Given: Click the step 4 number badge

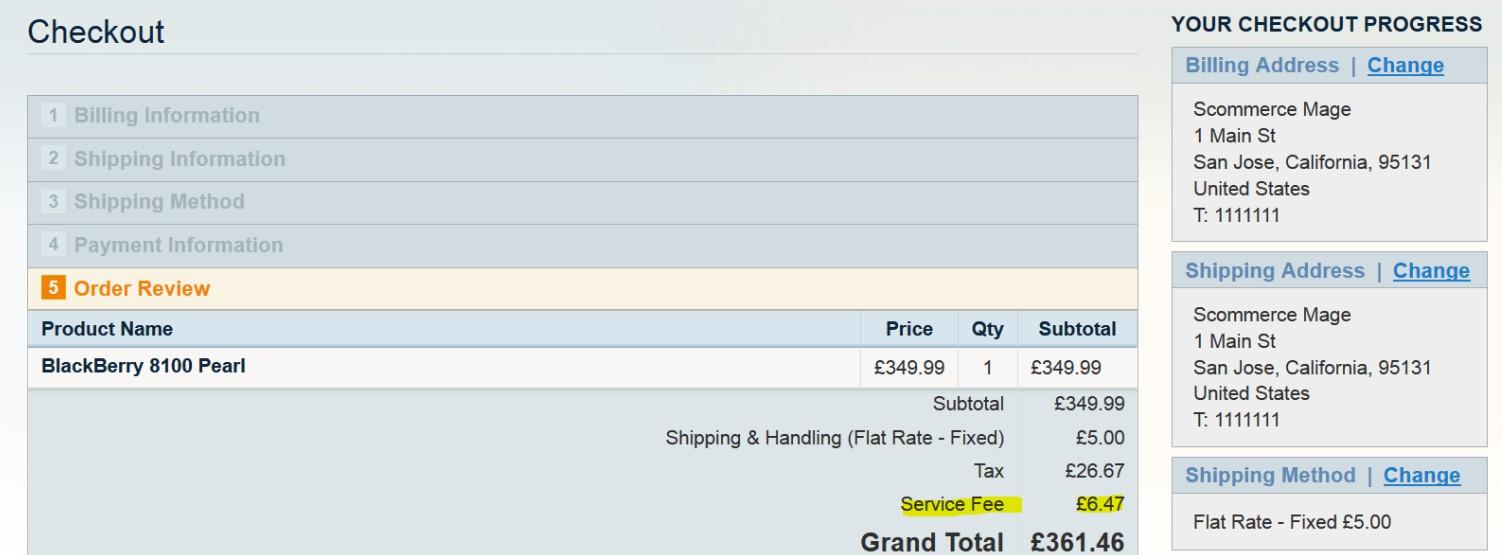Looking at the screenshot, I should [x=52, y=245].
